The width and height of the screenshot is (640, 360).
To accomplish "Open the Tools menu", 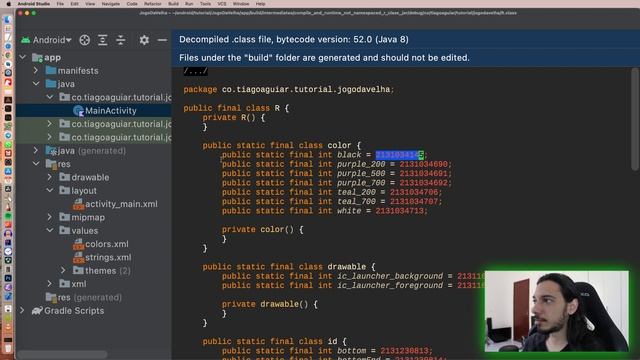I will click(205, 4).
